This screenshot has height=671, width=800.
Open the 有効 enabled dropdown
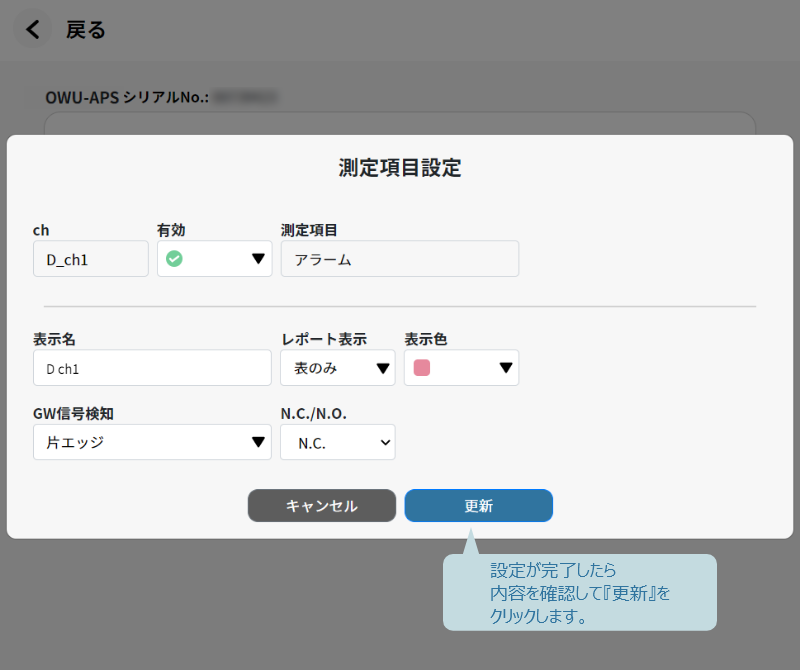215,259
